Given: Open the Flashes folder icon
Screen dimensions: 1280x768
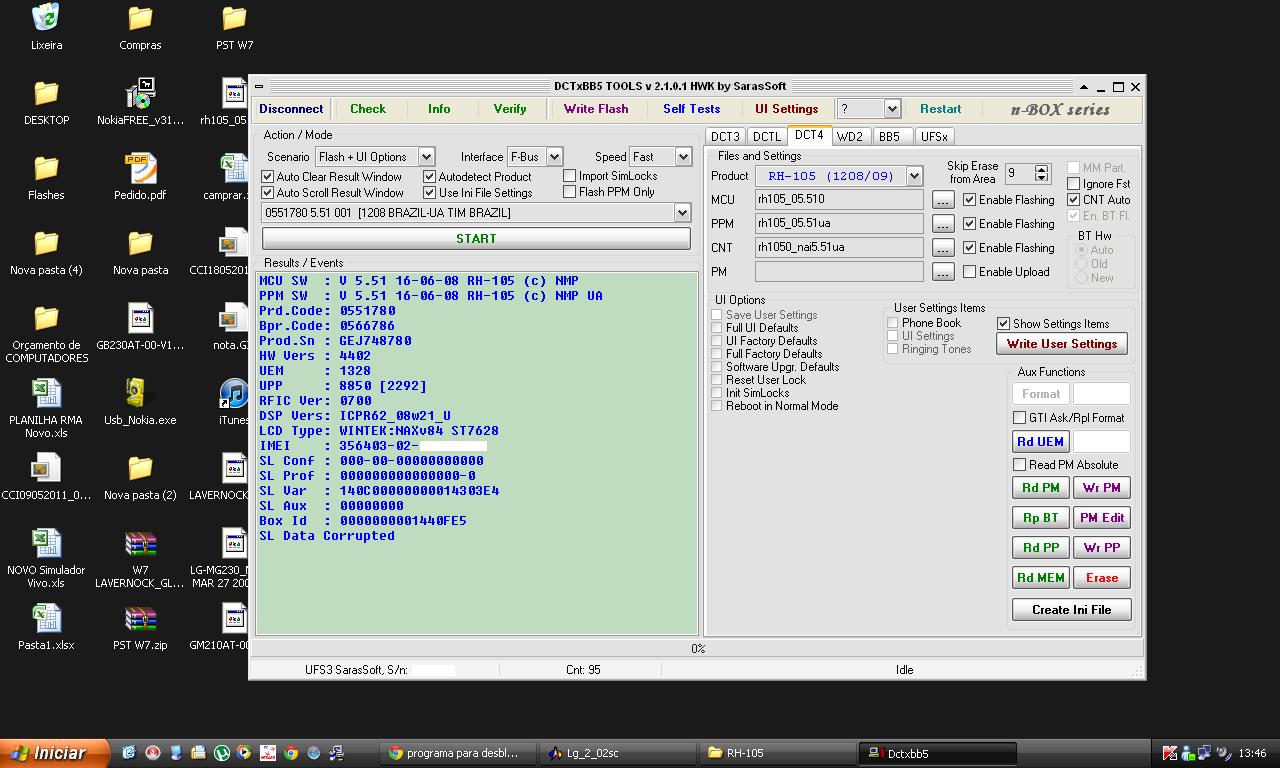Looking at the screenshot, I should click(x=46, y=169).
